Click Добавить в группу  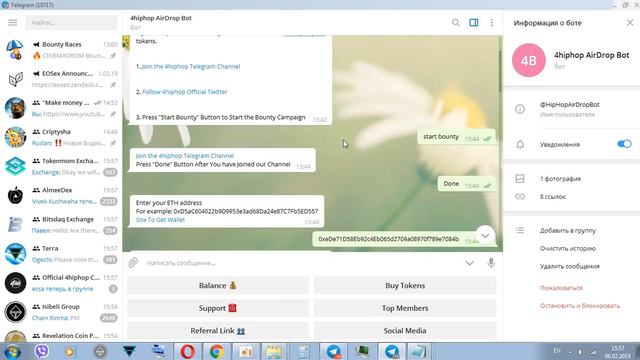click(568, 231)
